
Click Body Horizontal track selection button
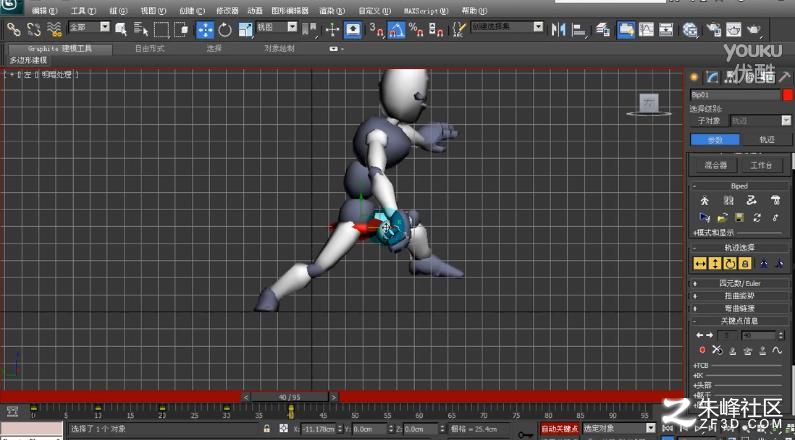pyautogui.click(x=700, y=263)
